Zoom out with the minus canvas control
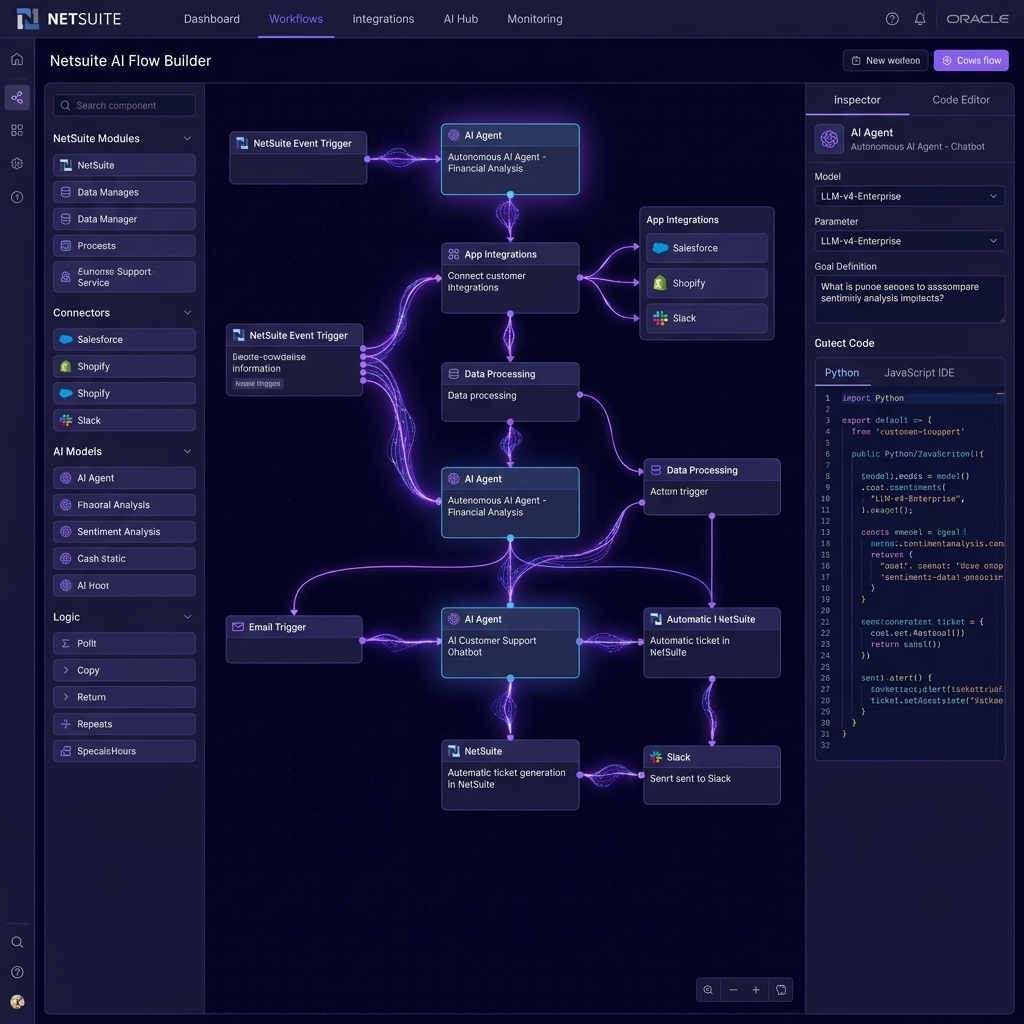 pos(733,989)
